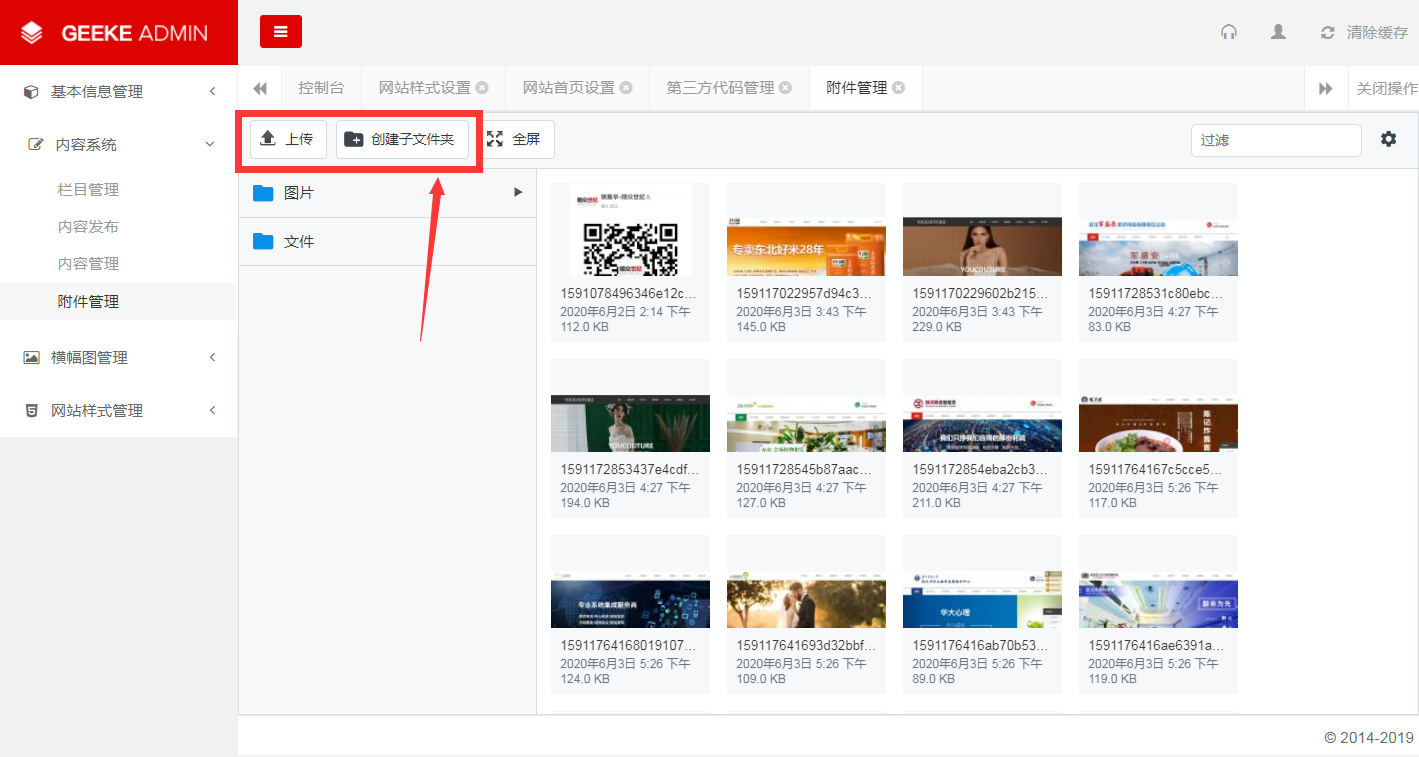The image size is (1419, 757).
Task: Open the user profile icon
Action: 1278,32
